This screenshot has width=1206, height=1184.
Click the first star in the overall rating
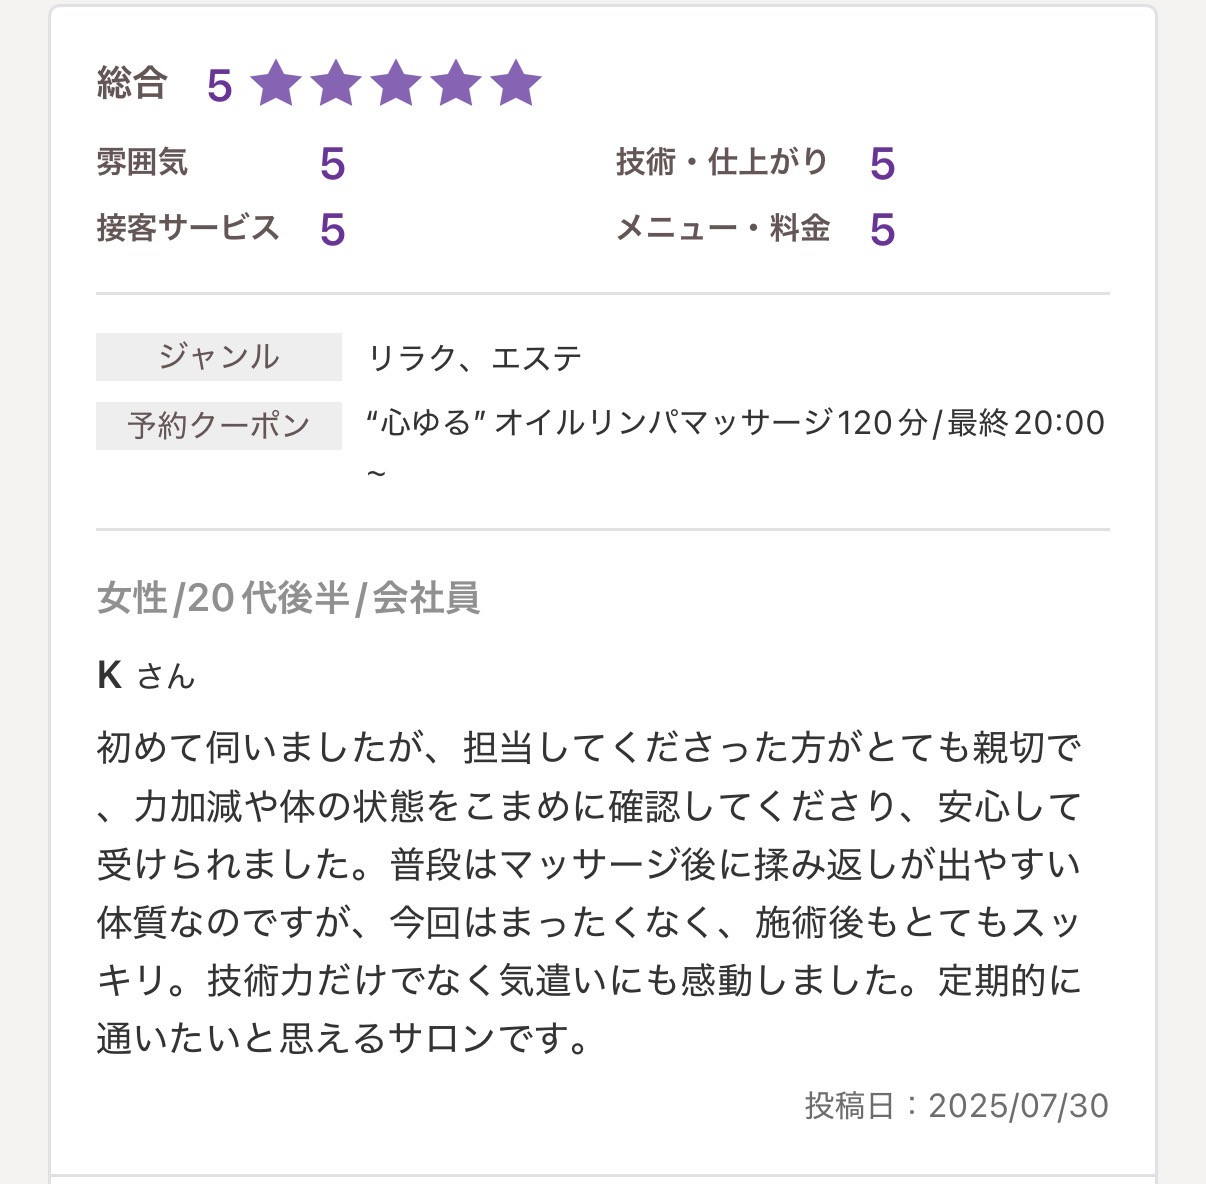(x=275, y=84)
